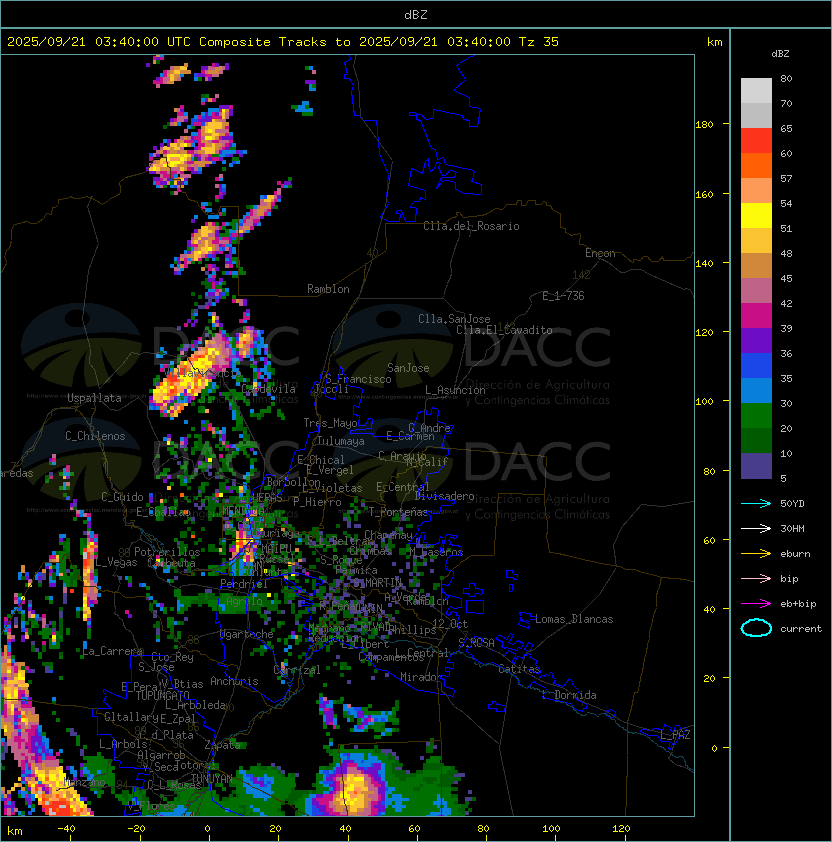Click the Potrerillos place label
The width and height of the screenshot is (832, 842).
pos(167,552)
